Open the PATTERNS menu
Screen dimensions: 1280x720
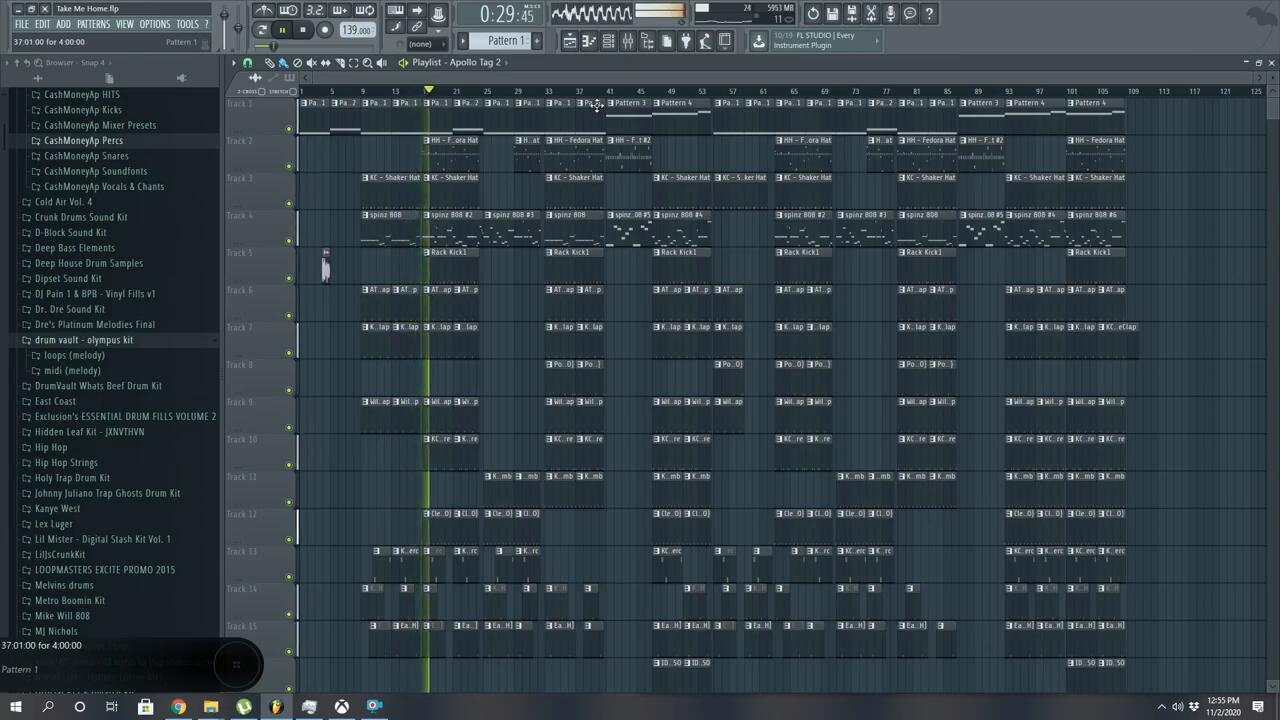point(93,24)
